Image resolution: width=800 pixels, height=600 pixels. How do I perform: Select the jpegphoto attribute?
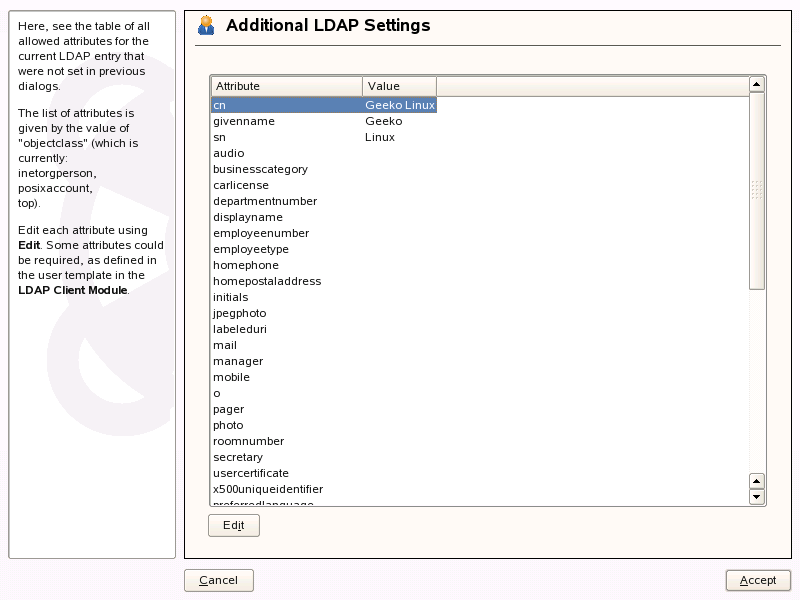click(239, 313)
